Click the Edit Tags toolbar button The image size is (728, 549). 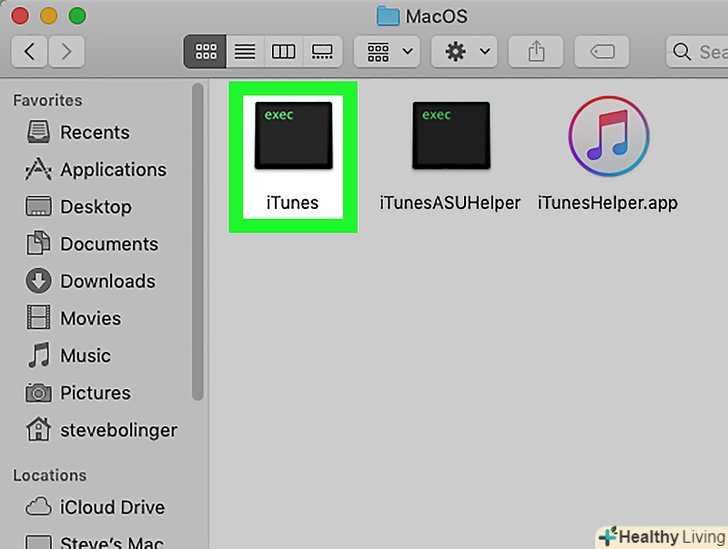(x=602, y=51)
